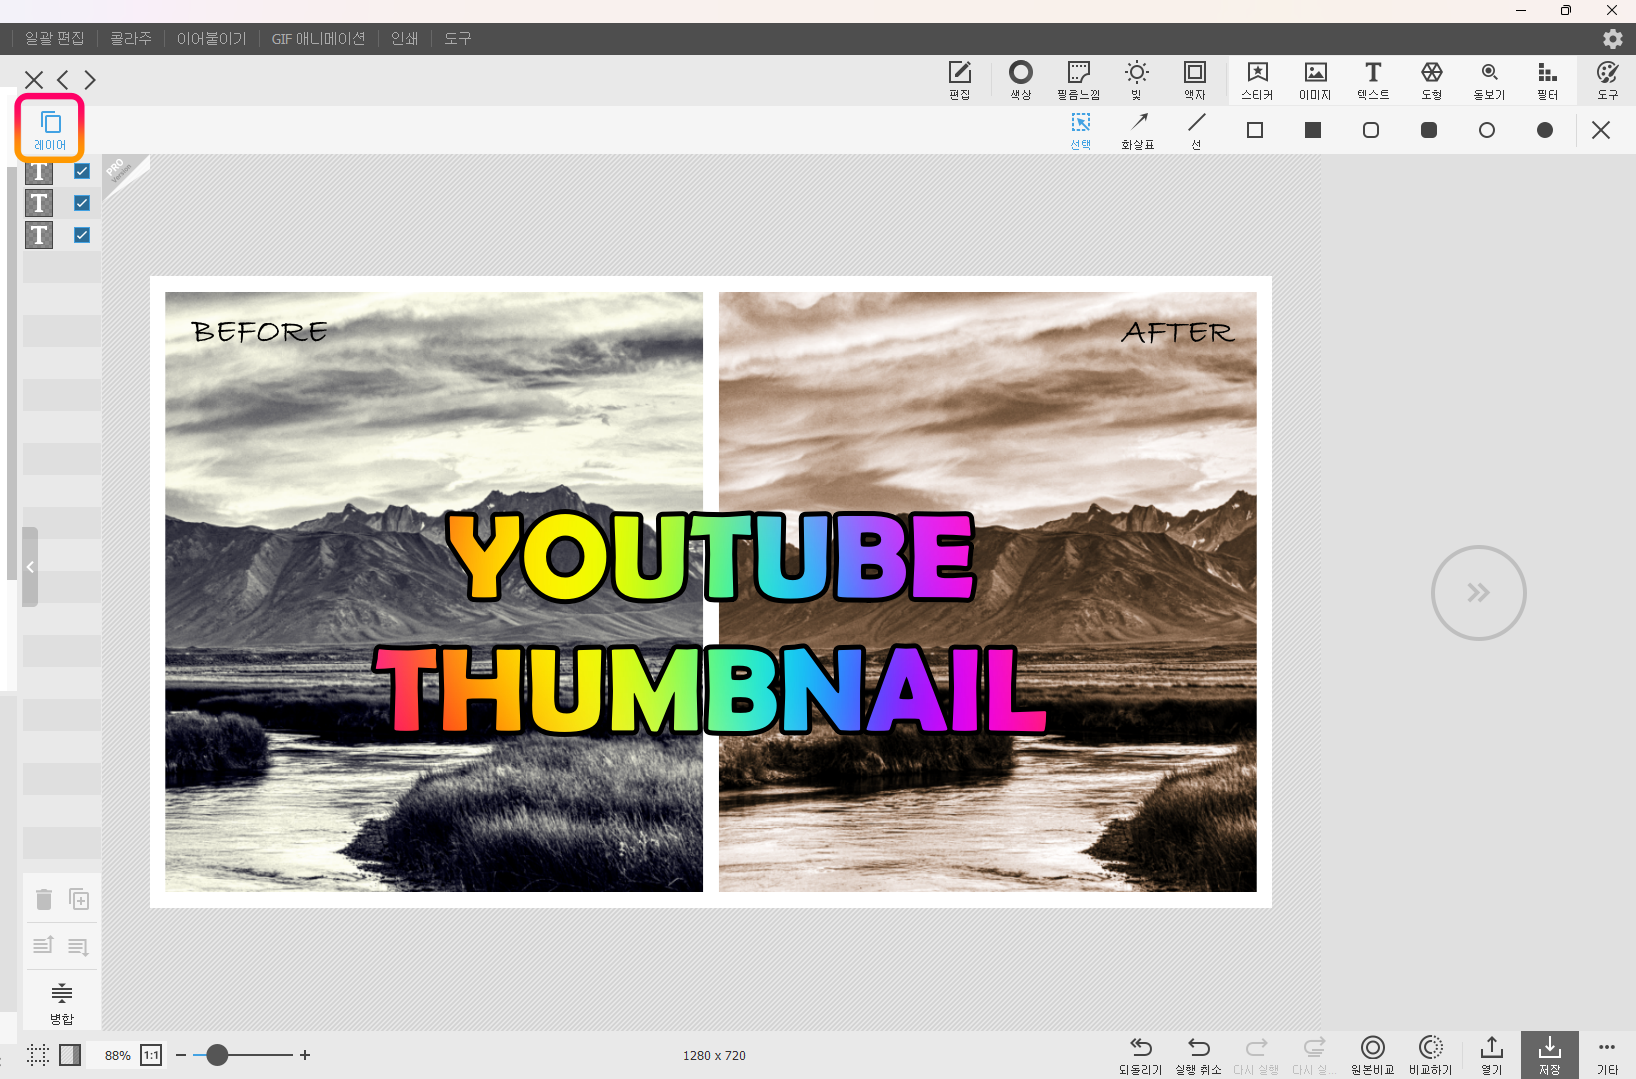Open the 돋보기 (Magnifier) tool
This screenshot has height=1079, width=1636.
1489,80
